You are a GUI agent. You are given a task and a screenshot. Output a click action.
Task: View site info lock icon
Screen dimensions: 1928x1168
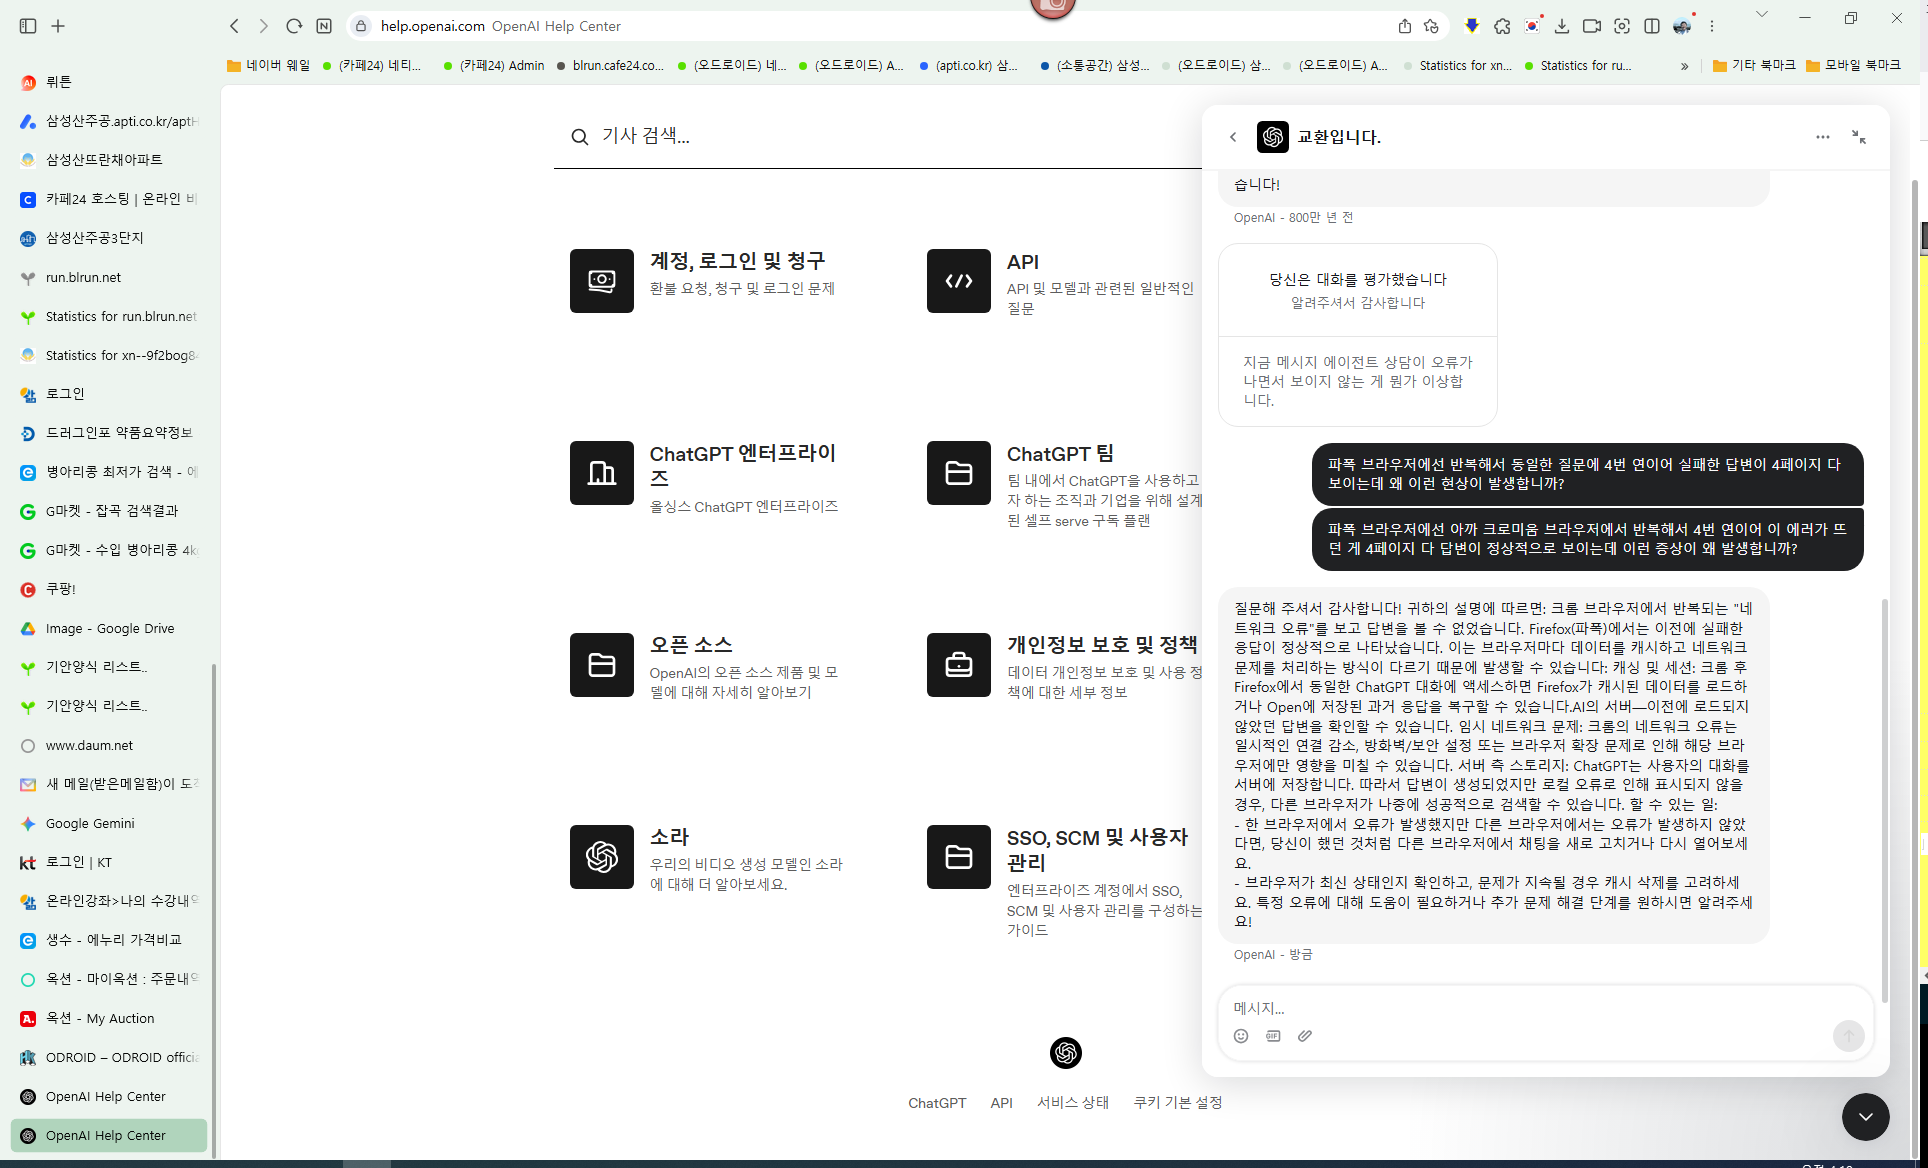tap(361, 26)
